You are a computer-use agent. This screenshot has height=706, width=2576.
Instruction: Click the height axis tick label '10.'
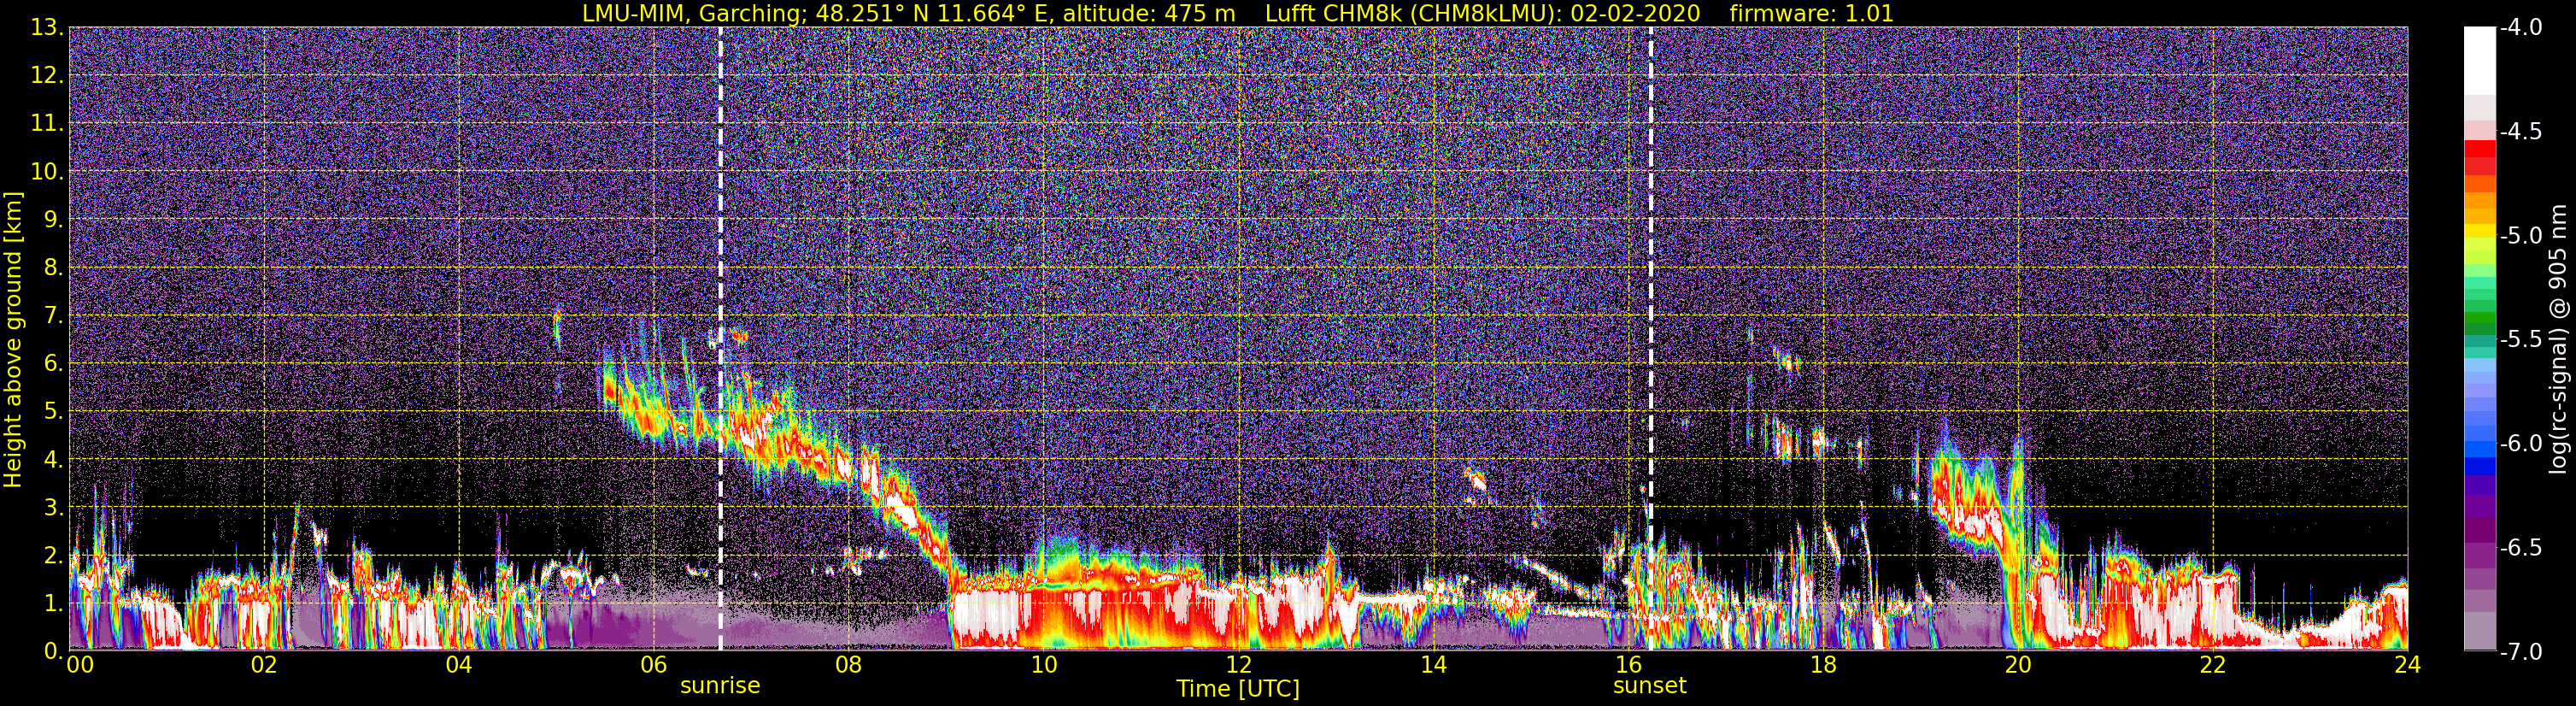[48, 172]
